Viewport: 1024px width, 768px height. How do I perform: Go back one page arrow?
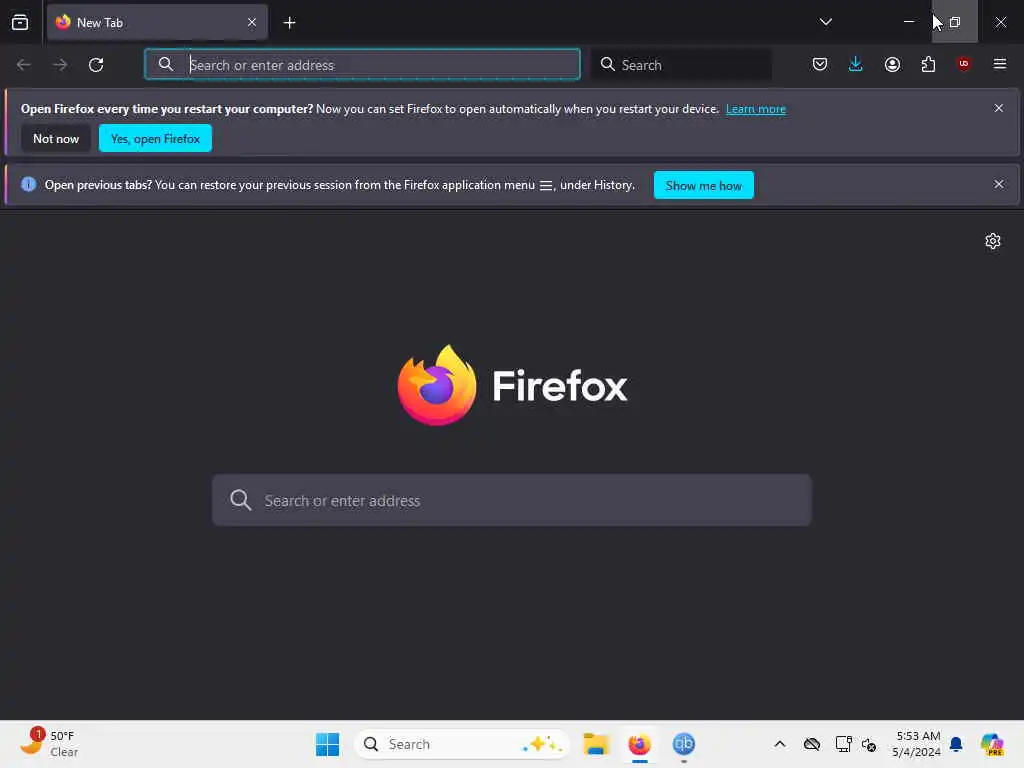(24, 65)
